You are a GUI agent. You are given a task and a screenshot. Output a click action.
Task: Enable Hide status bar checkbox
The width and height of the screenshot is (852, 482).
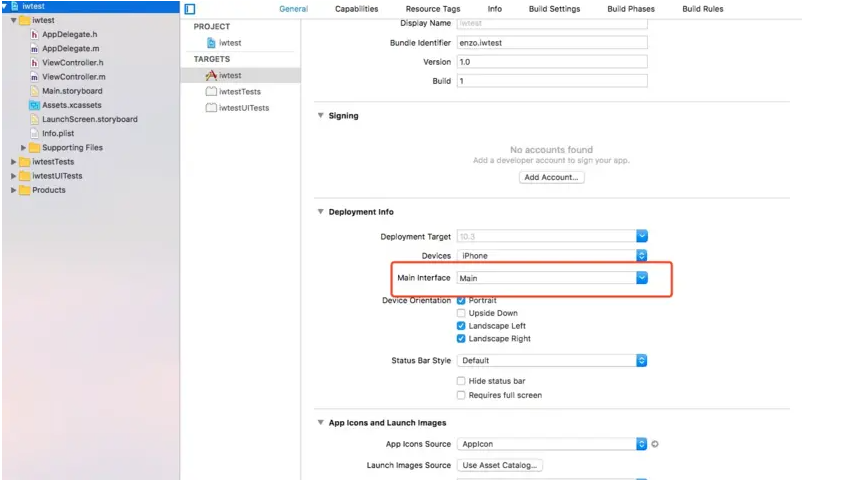coord(461,381)
